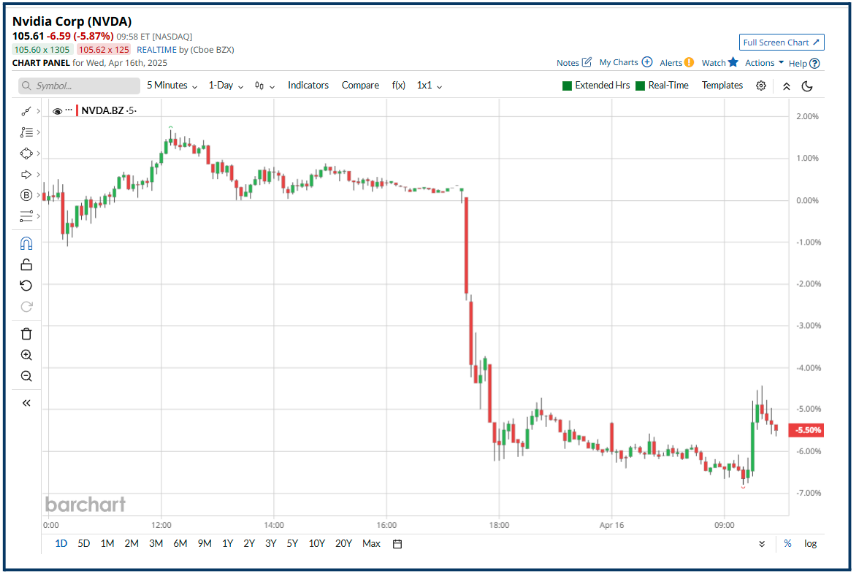Toggle Real-Time data display
The image size is (854, 576).
coord(665,86)
